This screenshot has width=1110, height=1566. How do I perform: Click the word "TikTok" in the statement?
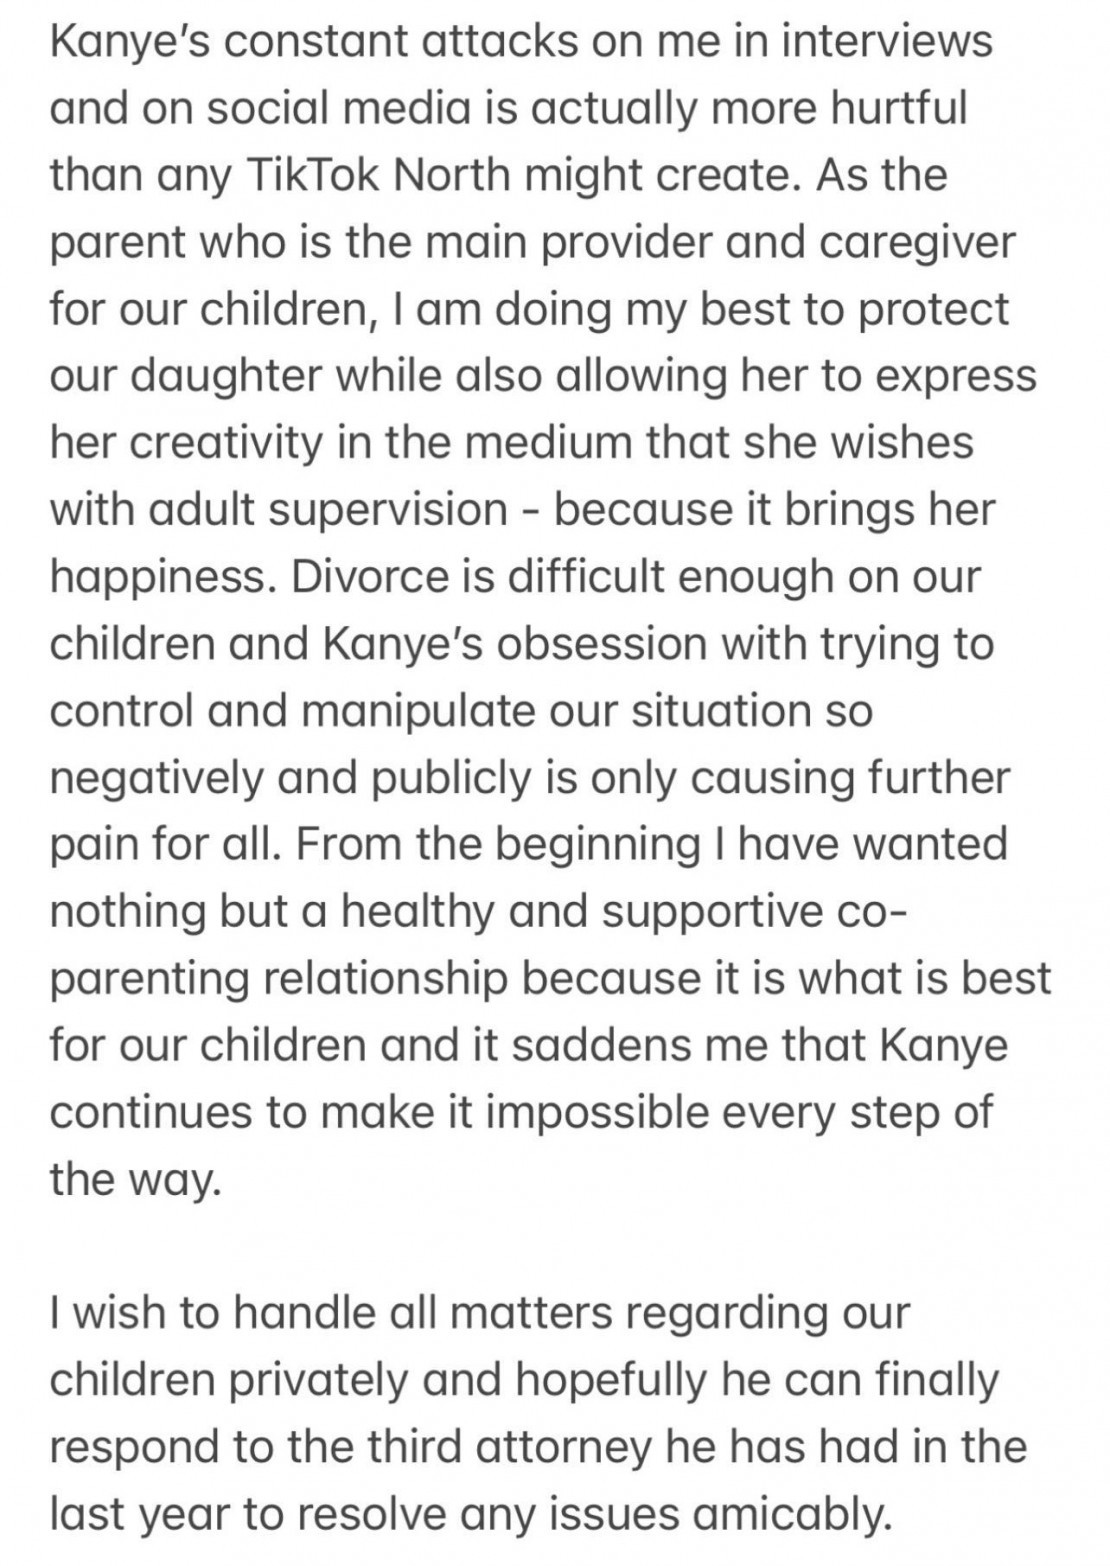[x=309, y=175]
